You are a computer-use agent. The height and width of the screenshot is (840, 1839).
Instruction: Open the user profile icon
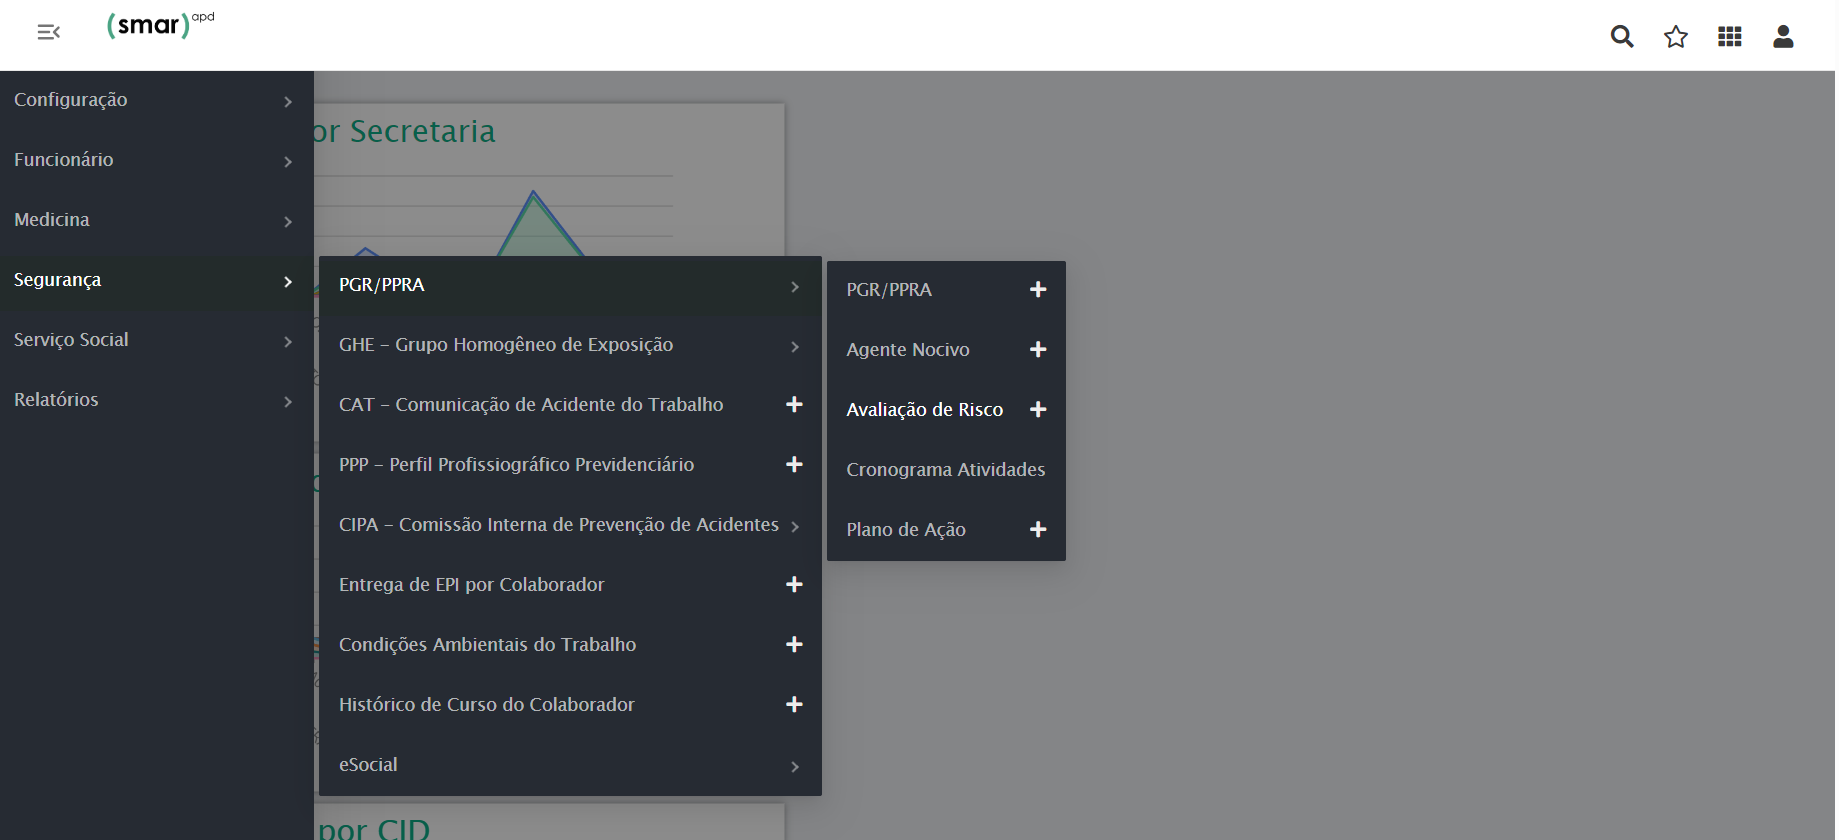pos(1782,37)
